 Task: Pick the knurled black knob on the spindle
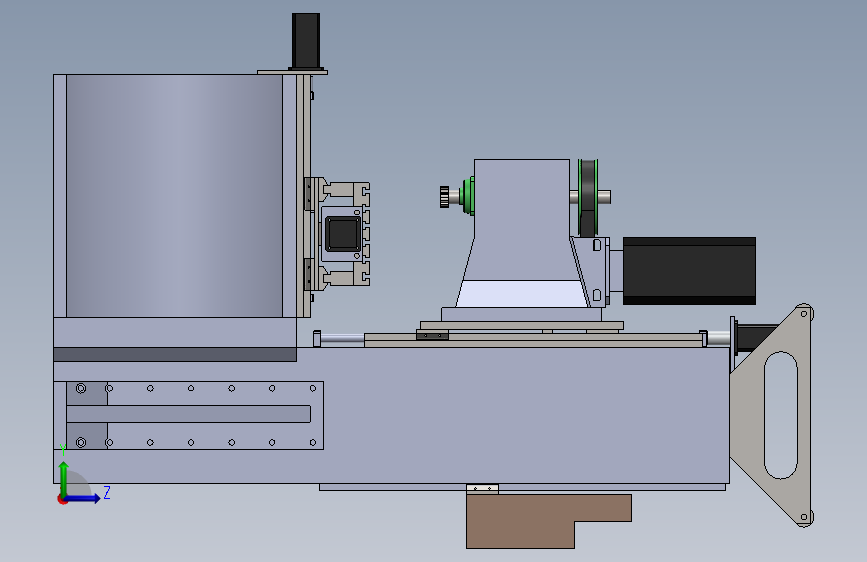[444, 197]
